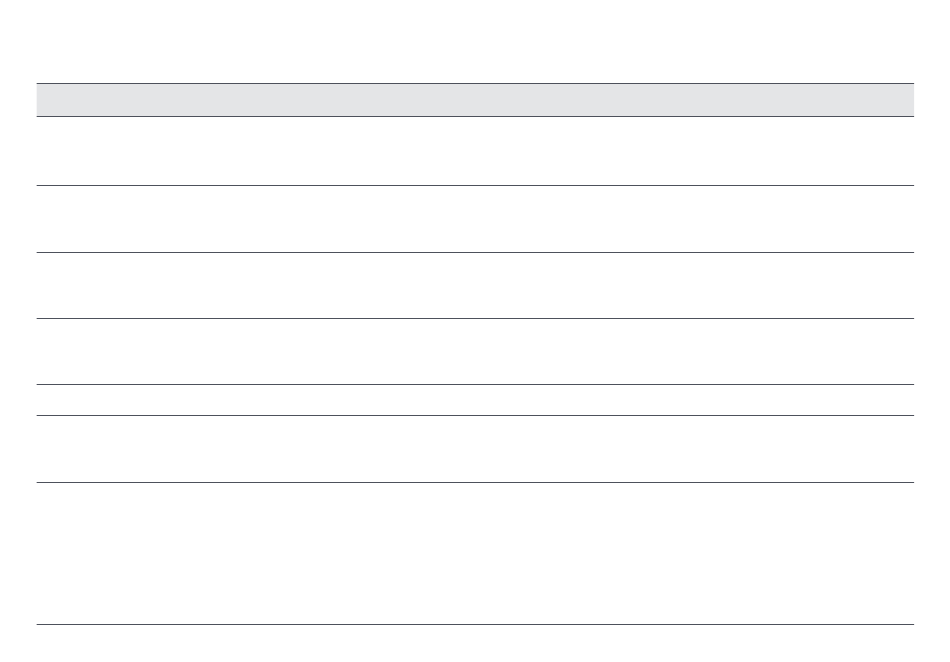Click the narrow fifth table row

[475, 400]
